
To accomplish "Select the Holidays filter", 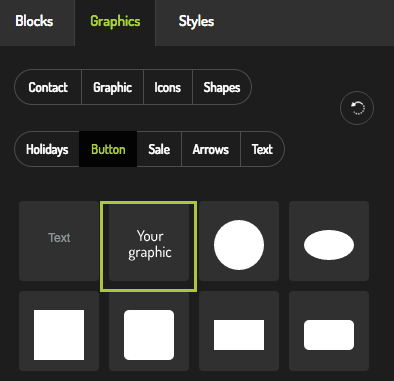I will point(47,149).
